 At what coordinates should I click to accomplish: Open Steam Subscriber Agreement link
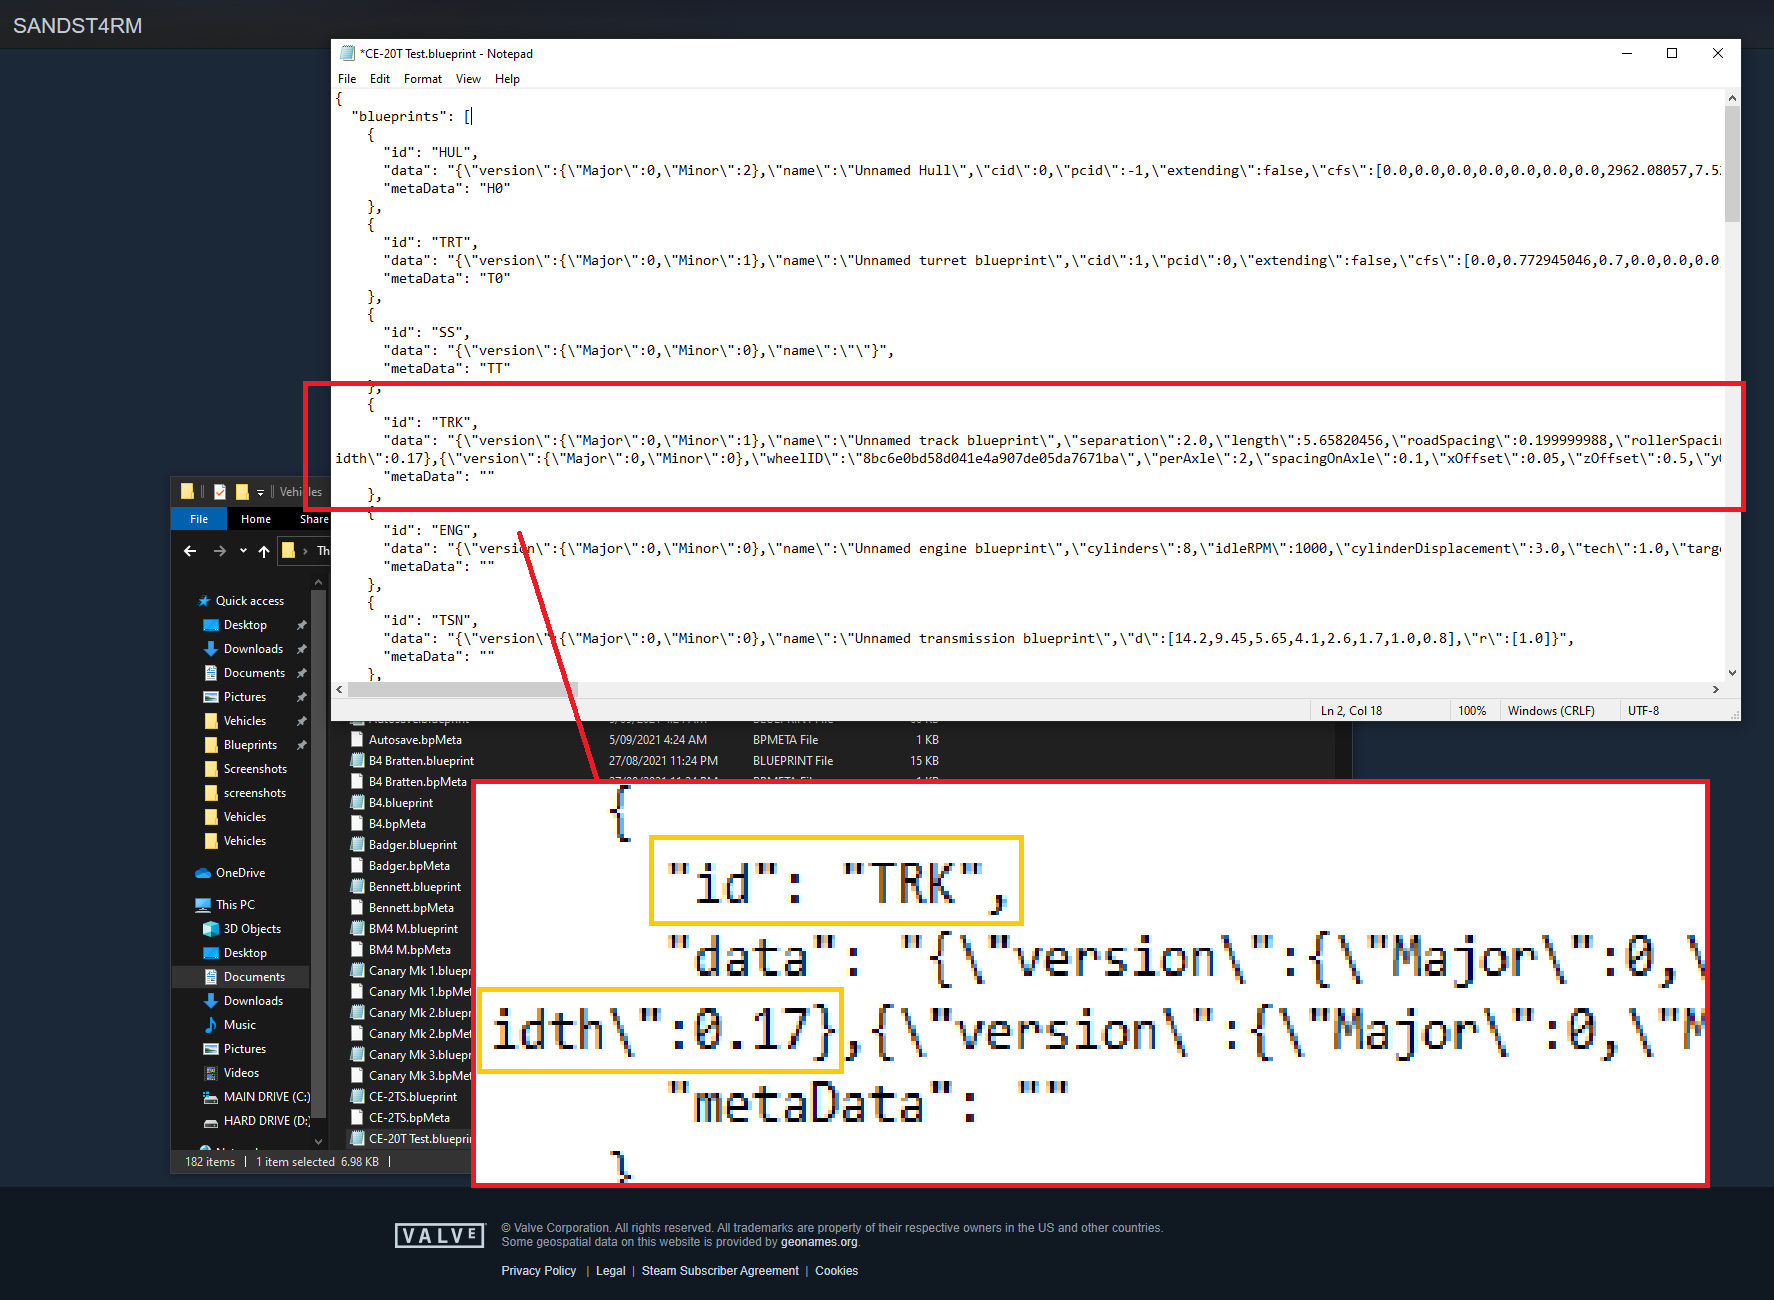[720, 1271]
